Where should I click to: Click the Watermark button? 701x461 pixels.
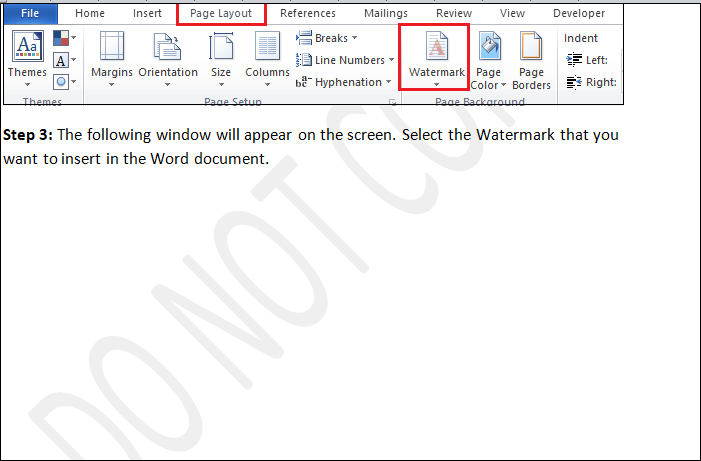click(x=436, y=58)
